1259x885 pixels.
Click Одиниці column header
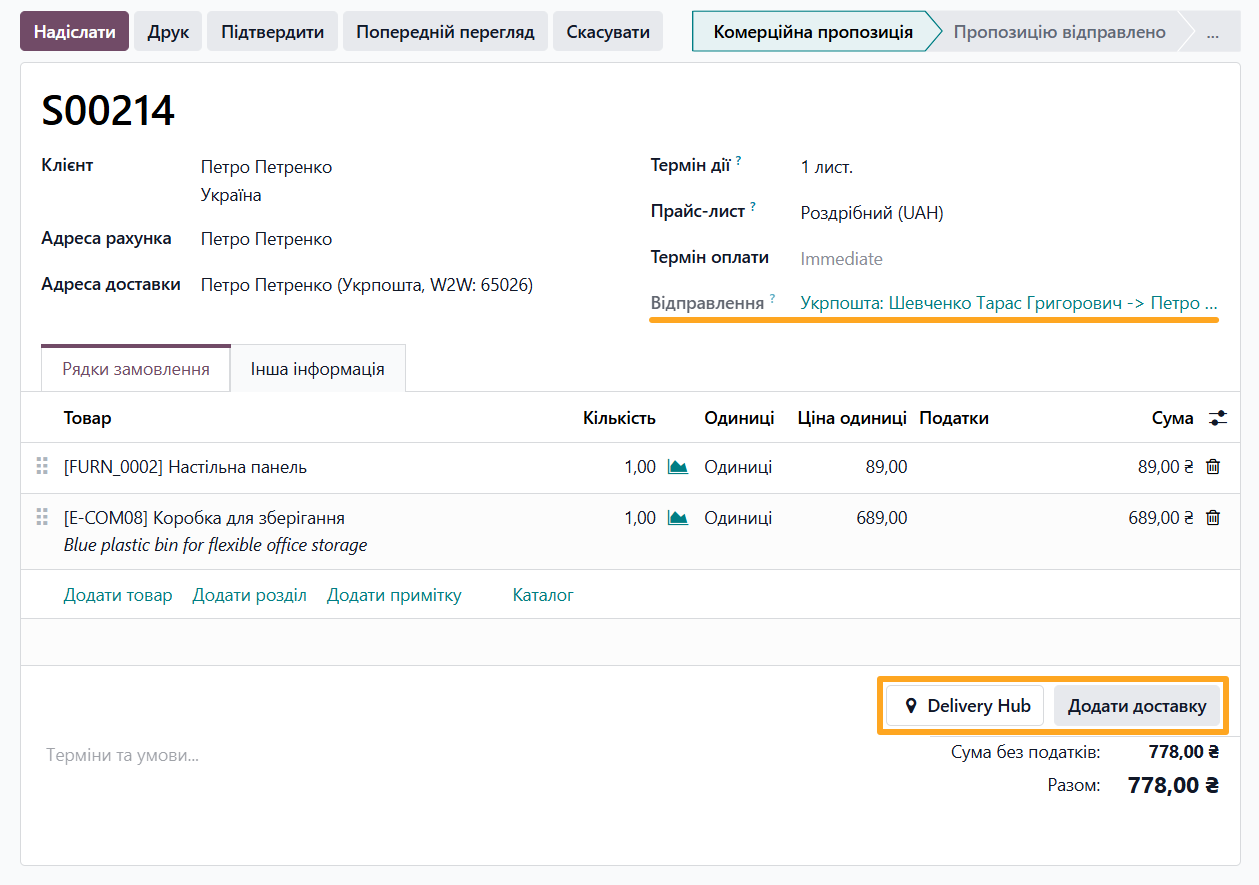click(x=739, y=418)
